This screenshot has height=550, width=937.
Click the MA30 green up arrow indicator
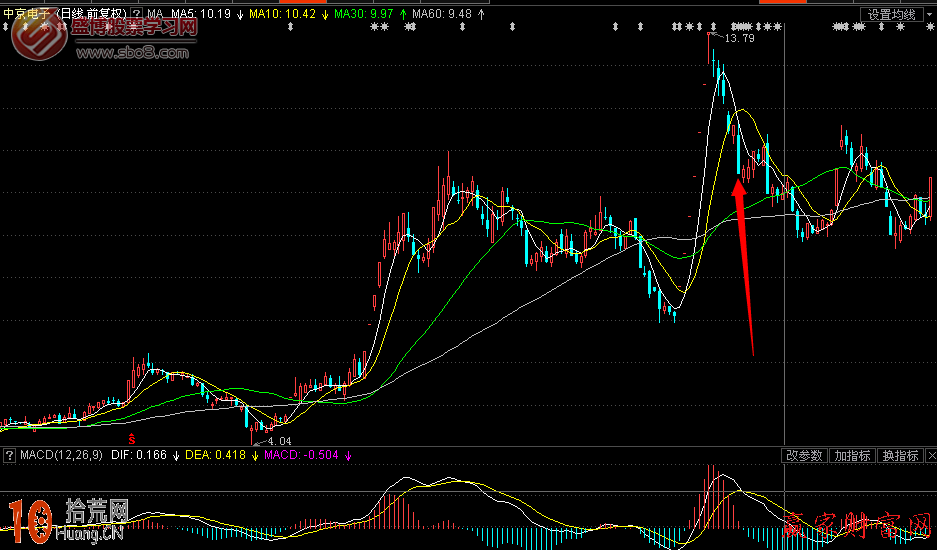[402, 15]
